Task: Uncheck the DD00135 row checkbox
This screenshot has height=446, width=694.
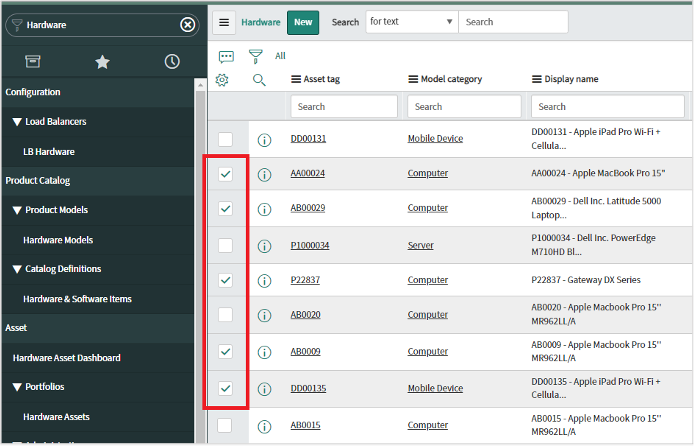Action: pos(225,388)
